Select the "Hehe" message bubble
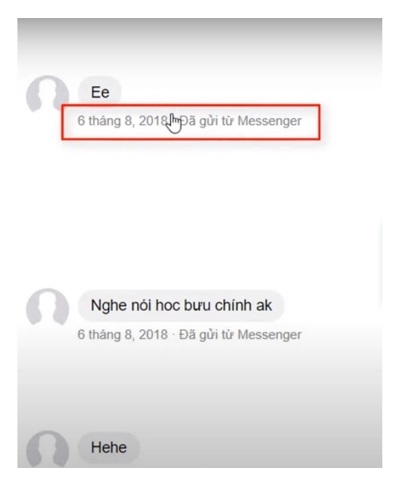The height and width of the screenshot is (482, 404). coord(109,447)
